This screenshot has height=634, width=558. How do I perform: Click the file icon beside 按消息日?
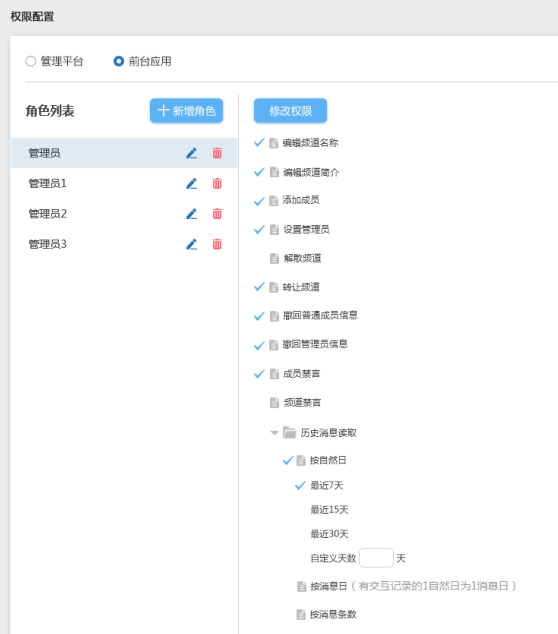pyautogui.click(x=302, y=586)
